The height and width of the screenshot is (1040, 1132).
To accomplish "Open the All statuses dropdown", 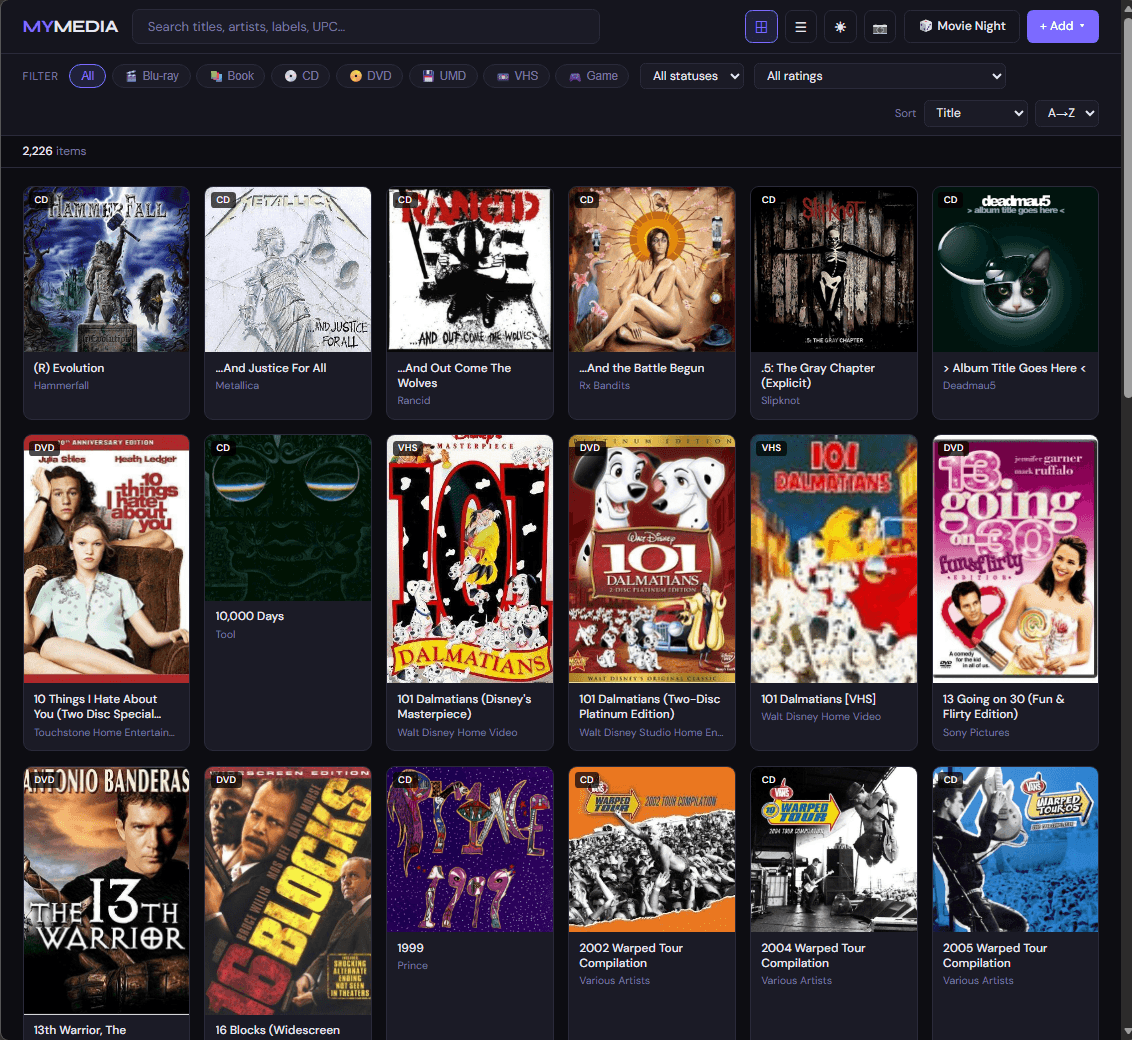I will tap(692, 75).
